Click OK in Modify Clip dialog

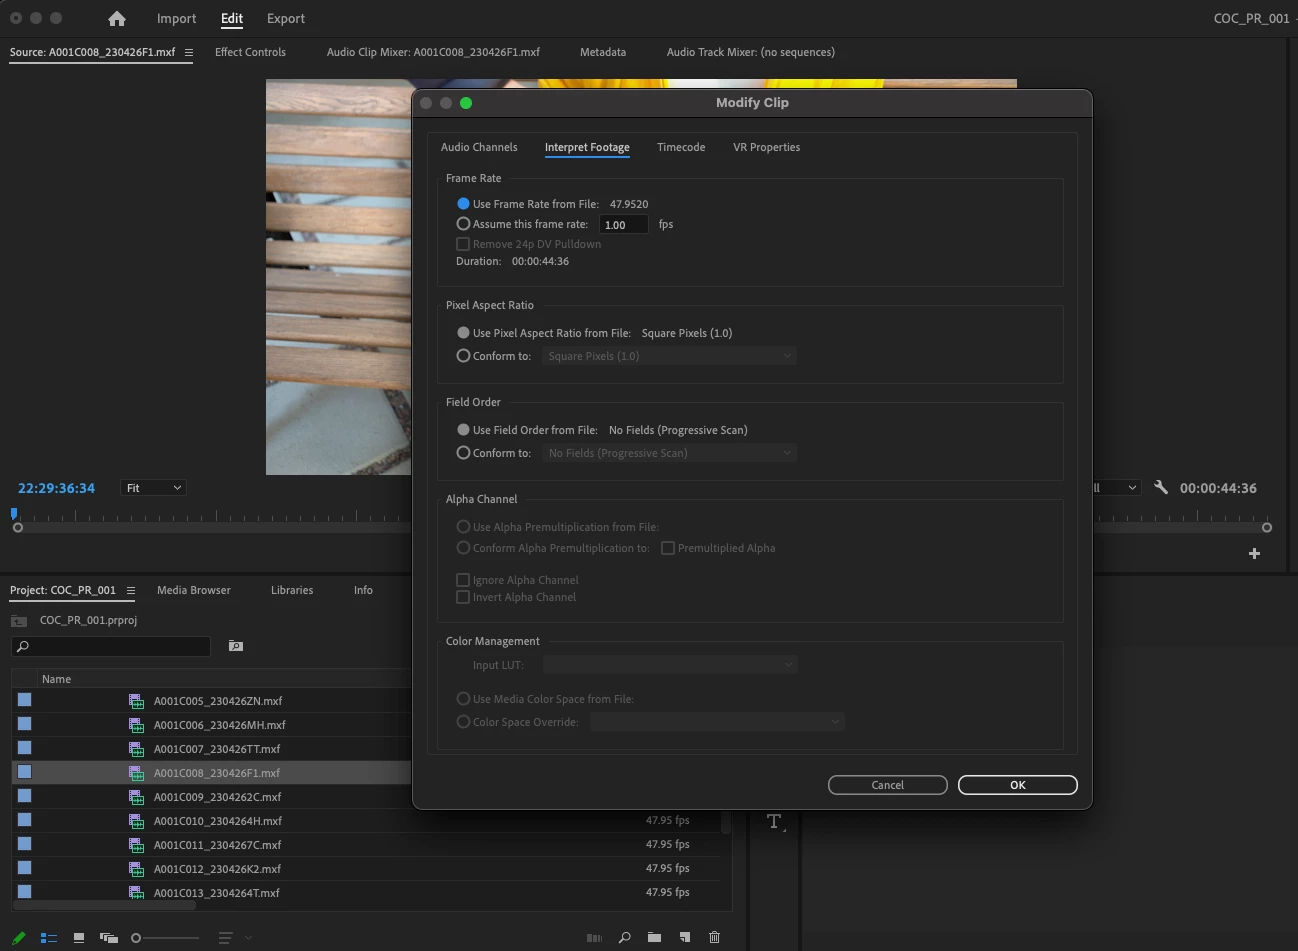[x=1018, y=785]
